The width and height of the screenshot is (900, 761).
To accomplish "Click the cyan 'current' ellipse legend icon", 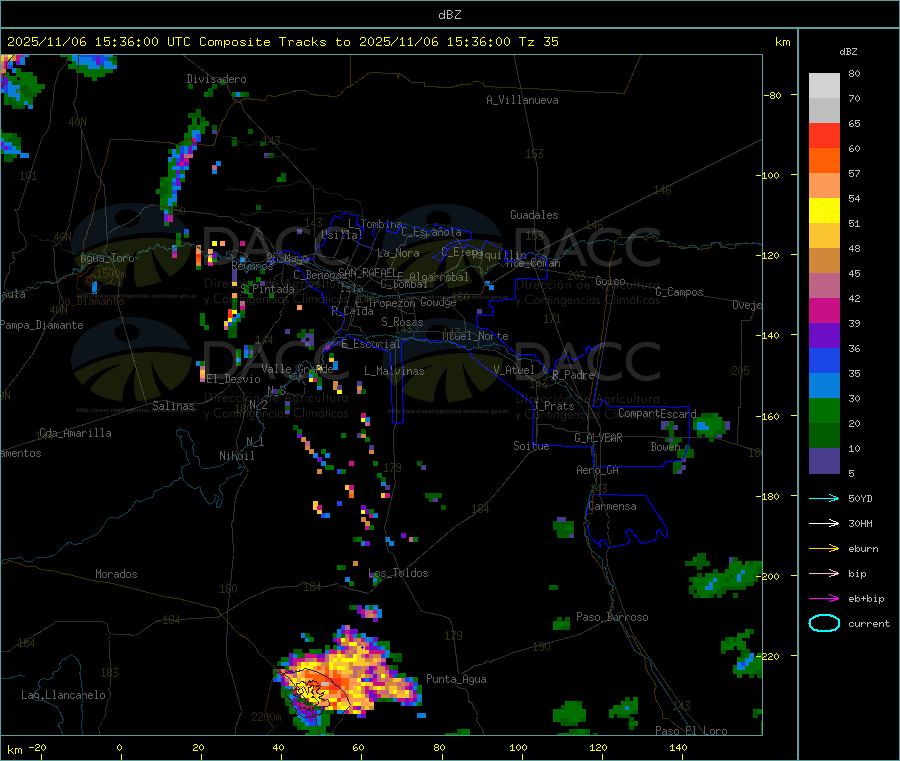I will coord(824,623).
